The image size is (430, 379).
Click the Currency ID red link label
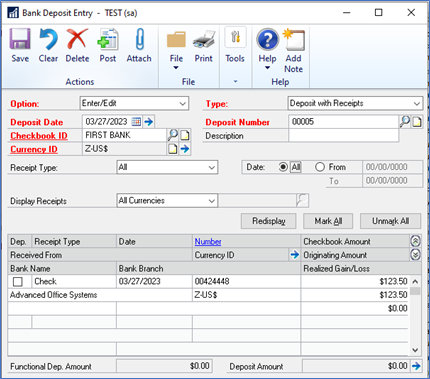click(x=34, y=149)
